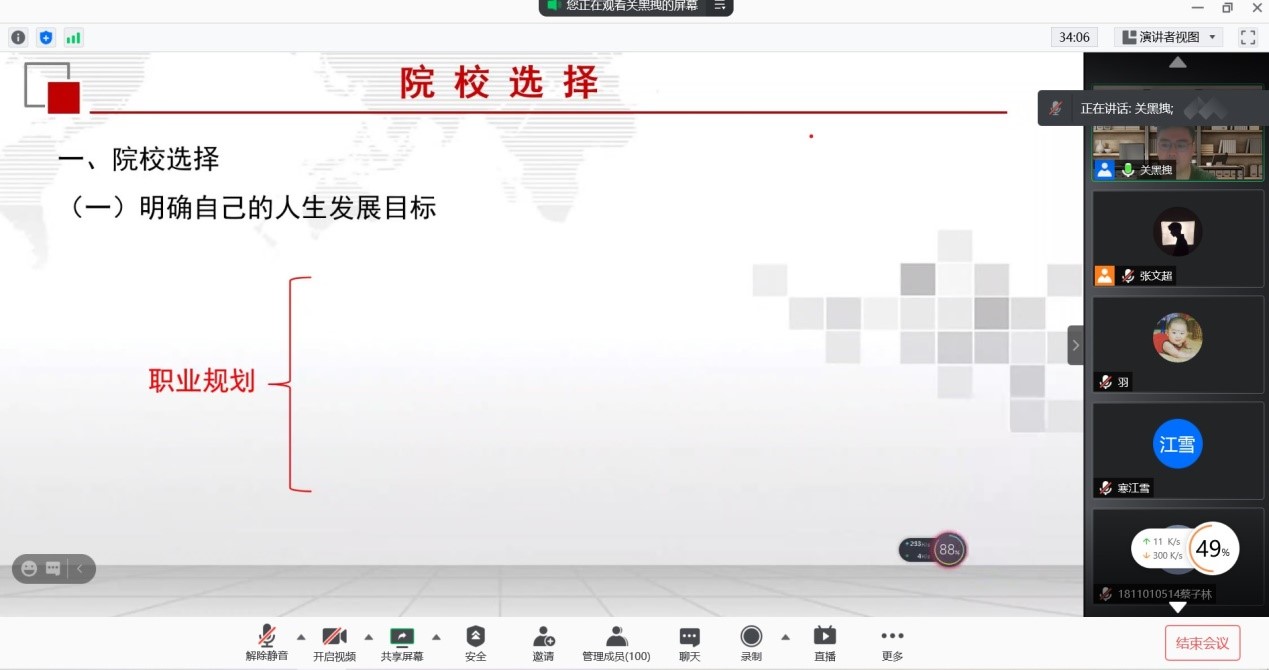1269x670 pixels.
Task: Open the emoji reaction in floating bar
Action: pos(29,568)
